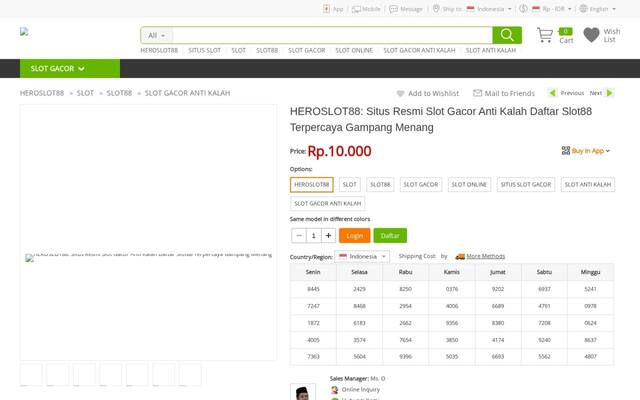The height and width of the screenshot is (400, 640).
Task: Select the HEROSLOT88 option
Action: (312, 184)
